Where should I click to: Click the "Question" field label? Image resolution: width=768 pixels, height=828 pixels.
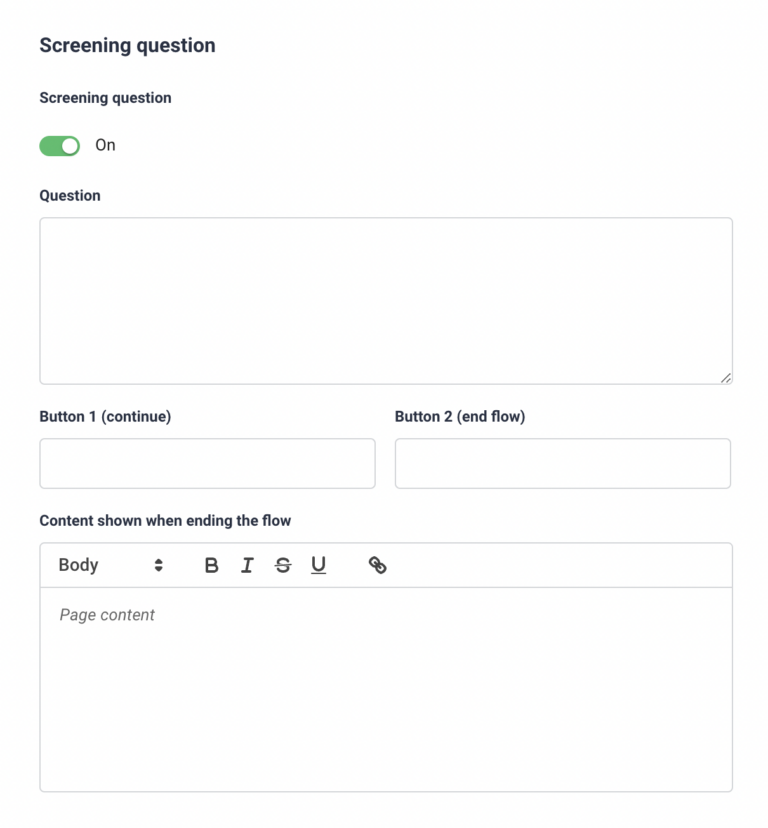tap(70, 196)
